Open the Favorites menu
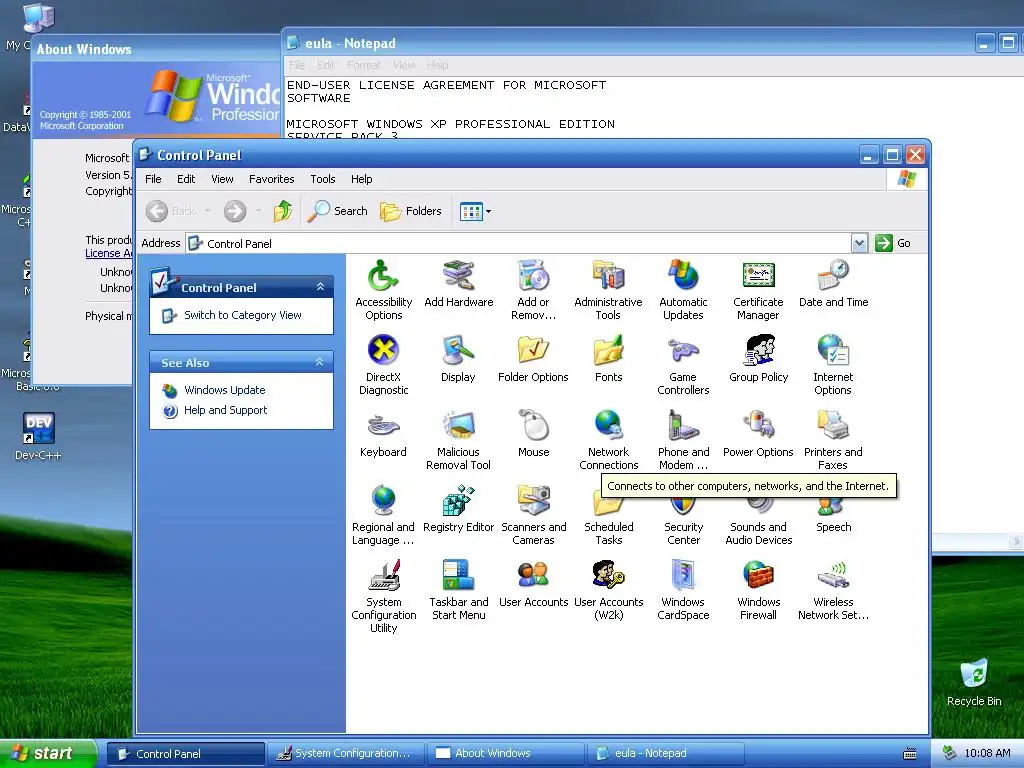Image resolution: width=1024 pixels, height=768 pixels. click(x=272, y=179)
